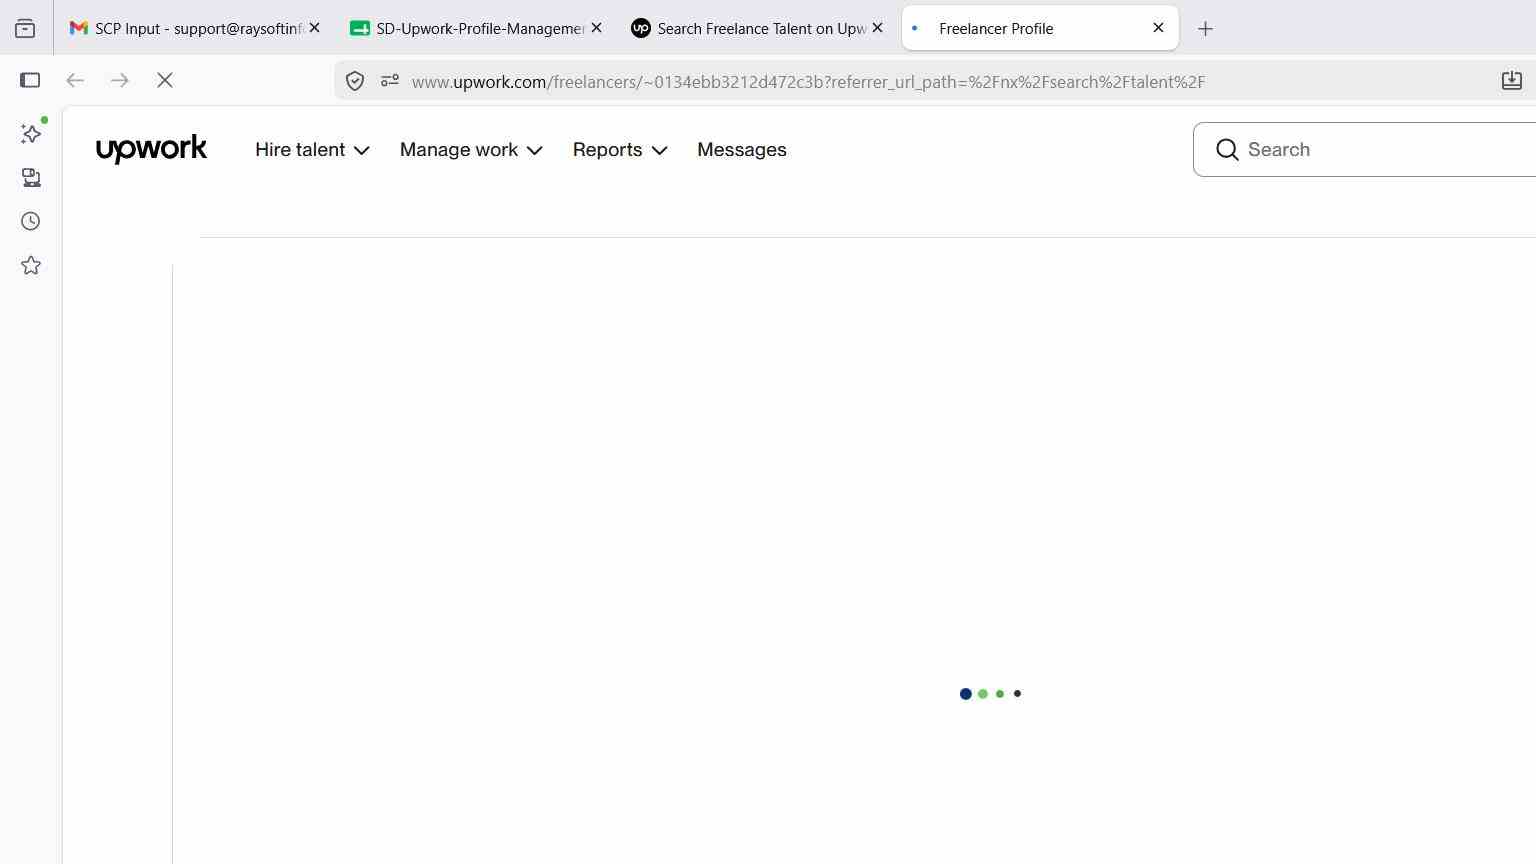This screenshot has height=864, width=1536.
Task: Open the bookmarks star sidebar icon
Action: (31, 265)
